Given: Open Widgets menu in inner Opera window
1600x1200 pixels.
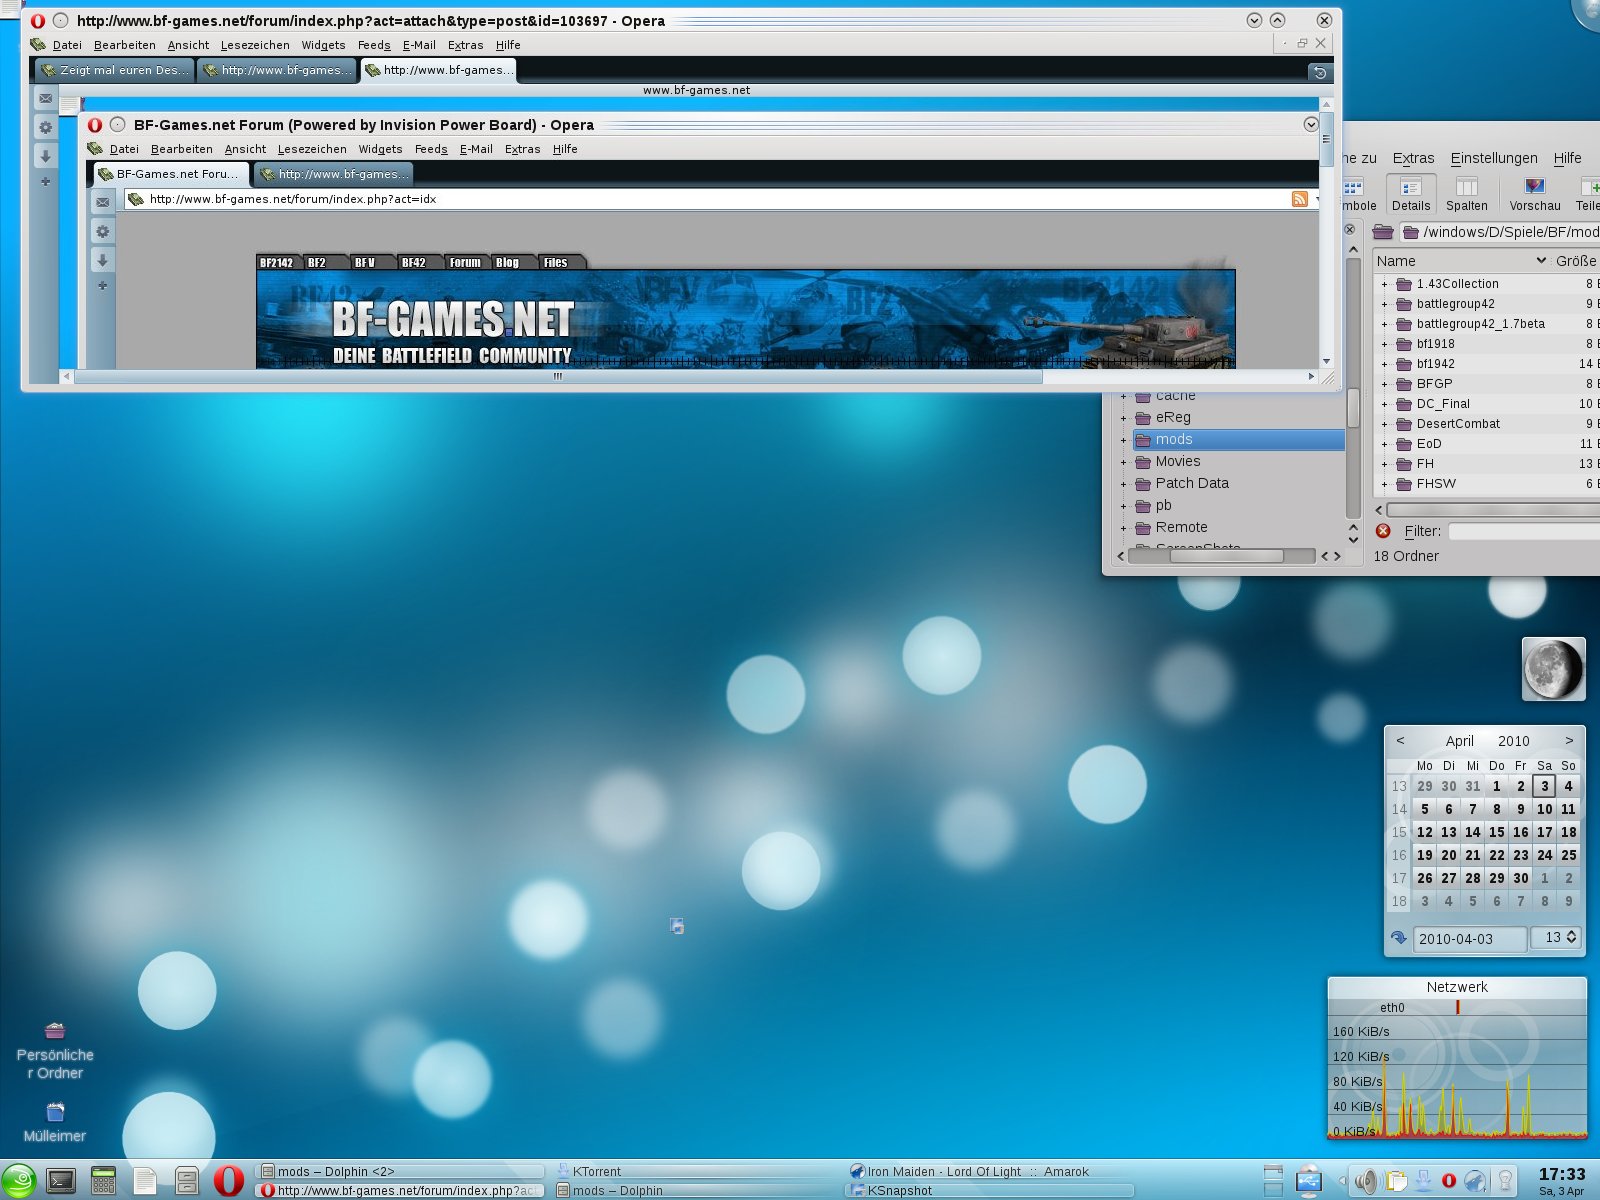Looking at the screenshot, I should pyautogui.click(x=380, y=149).
